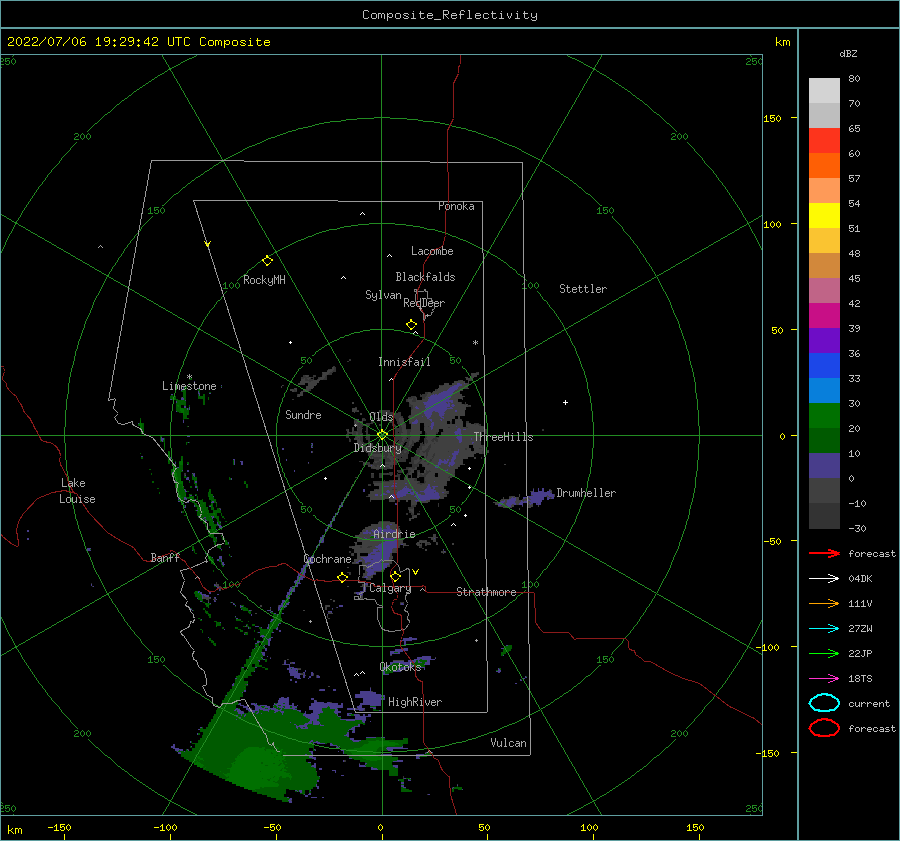Click the red 65-60 dBZ color swatch
The height and width of the screenshot is (841, 900).
click(x=824, y=141)
